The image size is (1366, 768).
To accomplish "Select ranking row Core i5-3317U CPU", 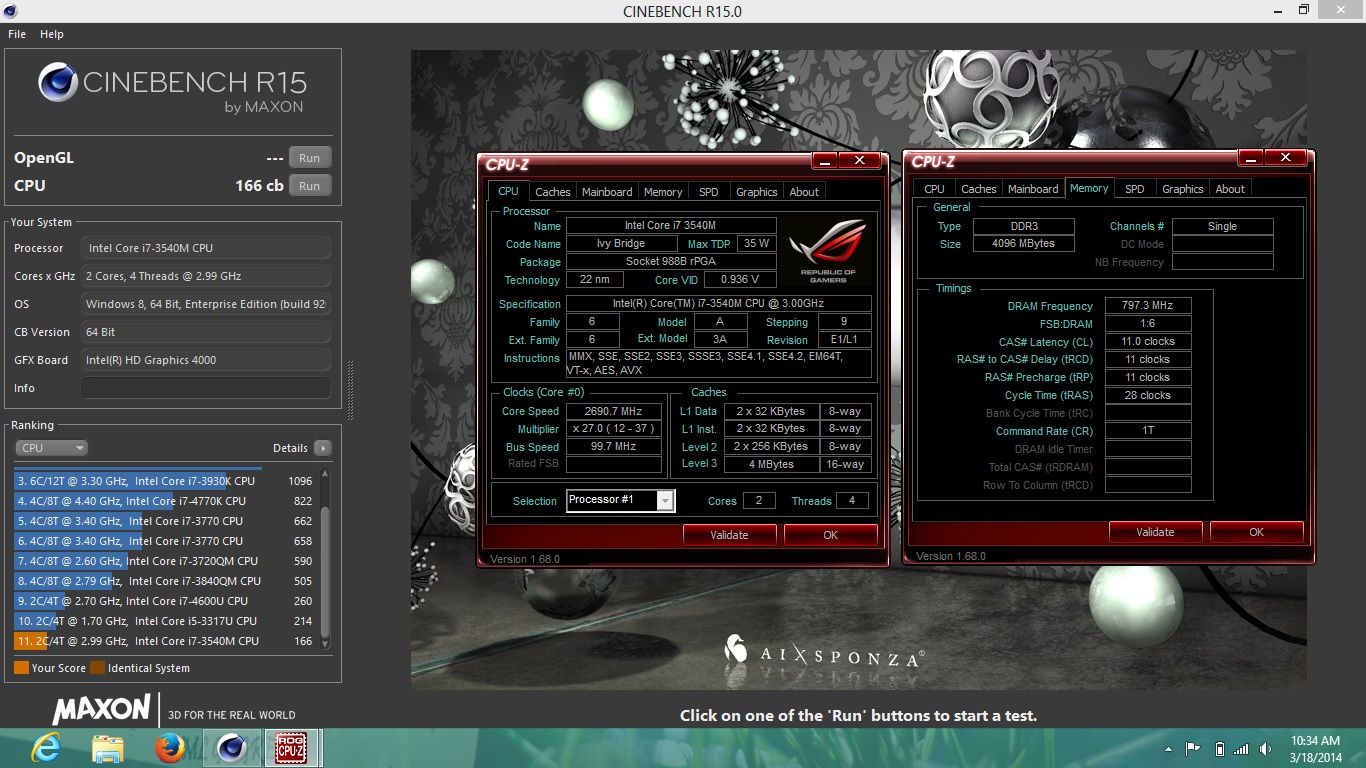I will click(164, 621).
